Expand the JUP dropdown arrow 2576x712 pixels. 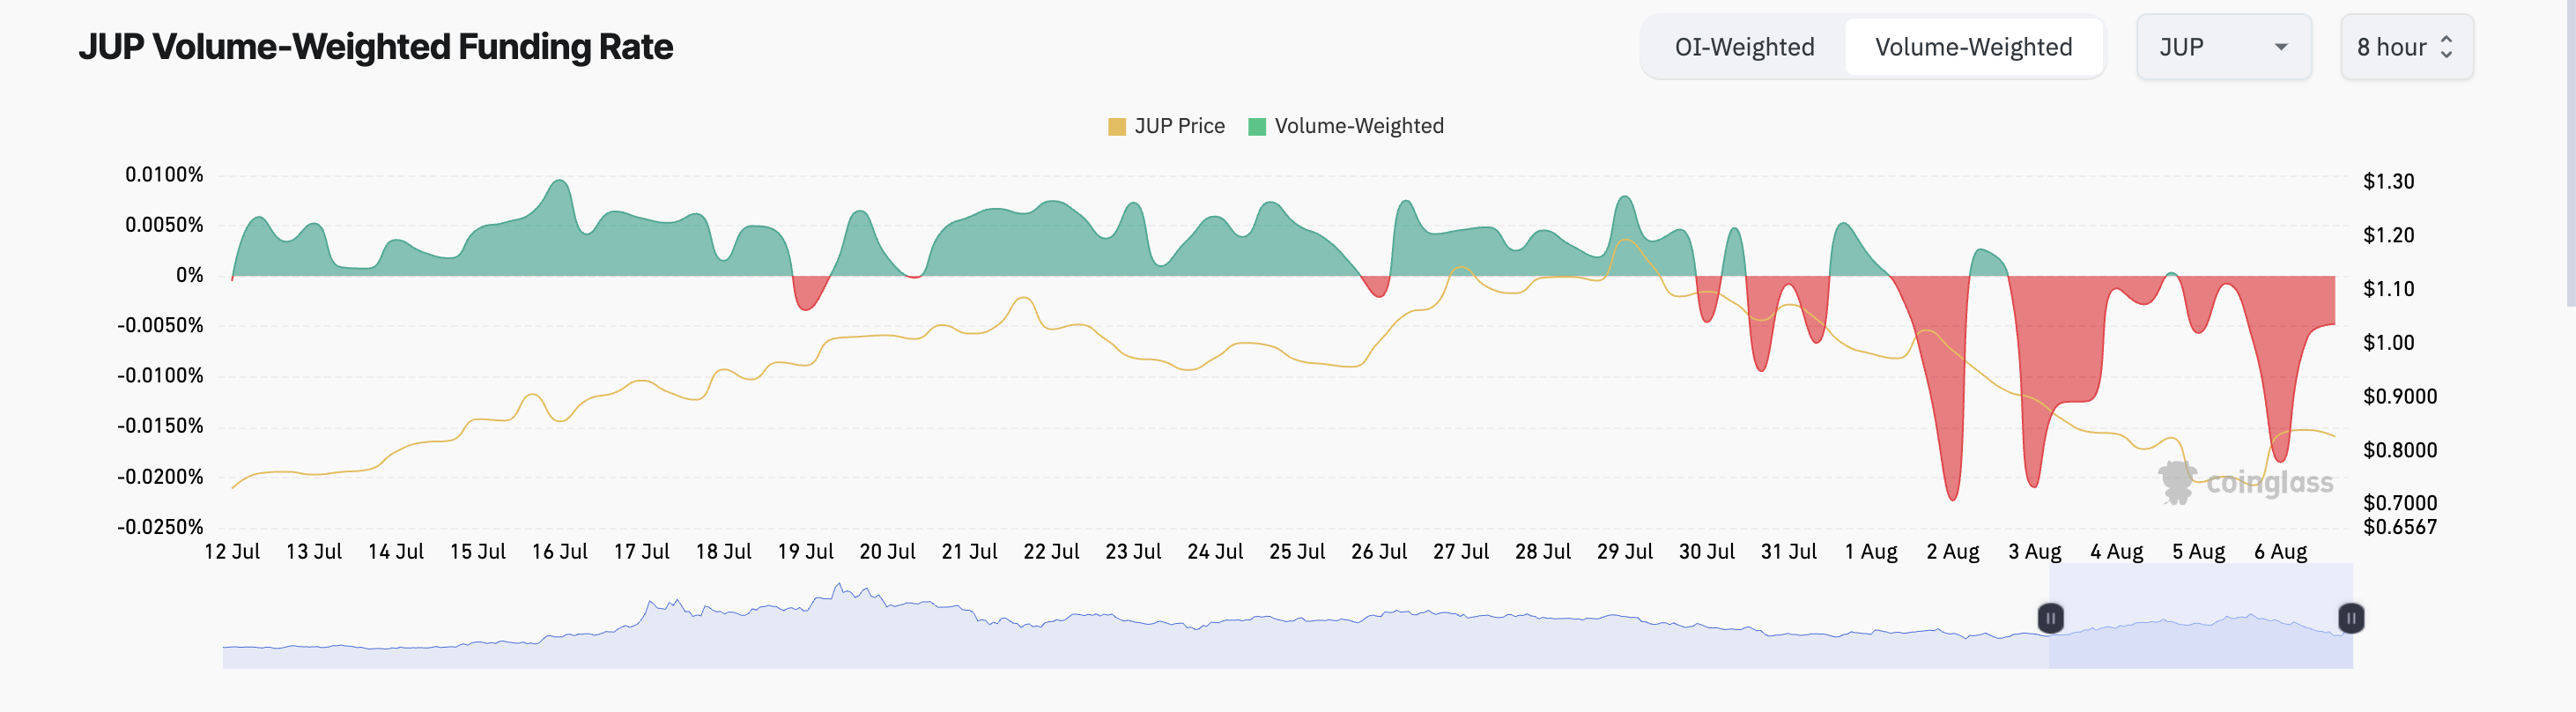pyautogui.click(x=2281, y=47)
